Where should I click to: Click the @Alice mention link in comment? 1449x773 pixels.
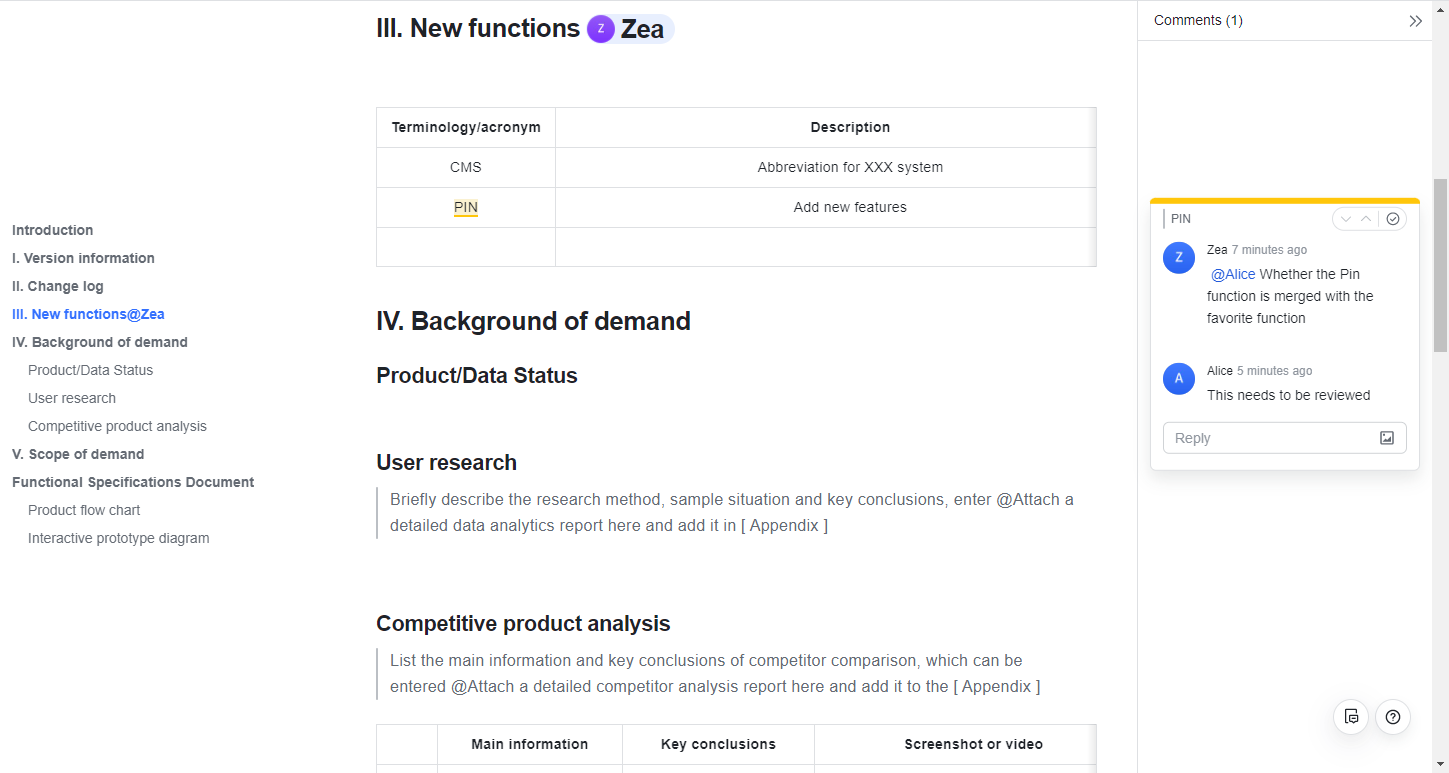pos(1232,274)
